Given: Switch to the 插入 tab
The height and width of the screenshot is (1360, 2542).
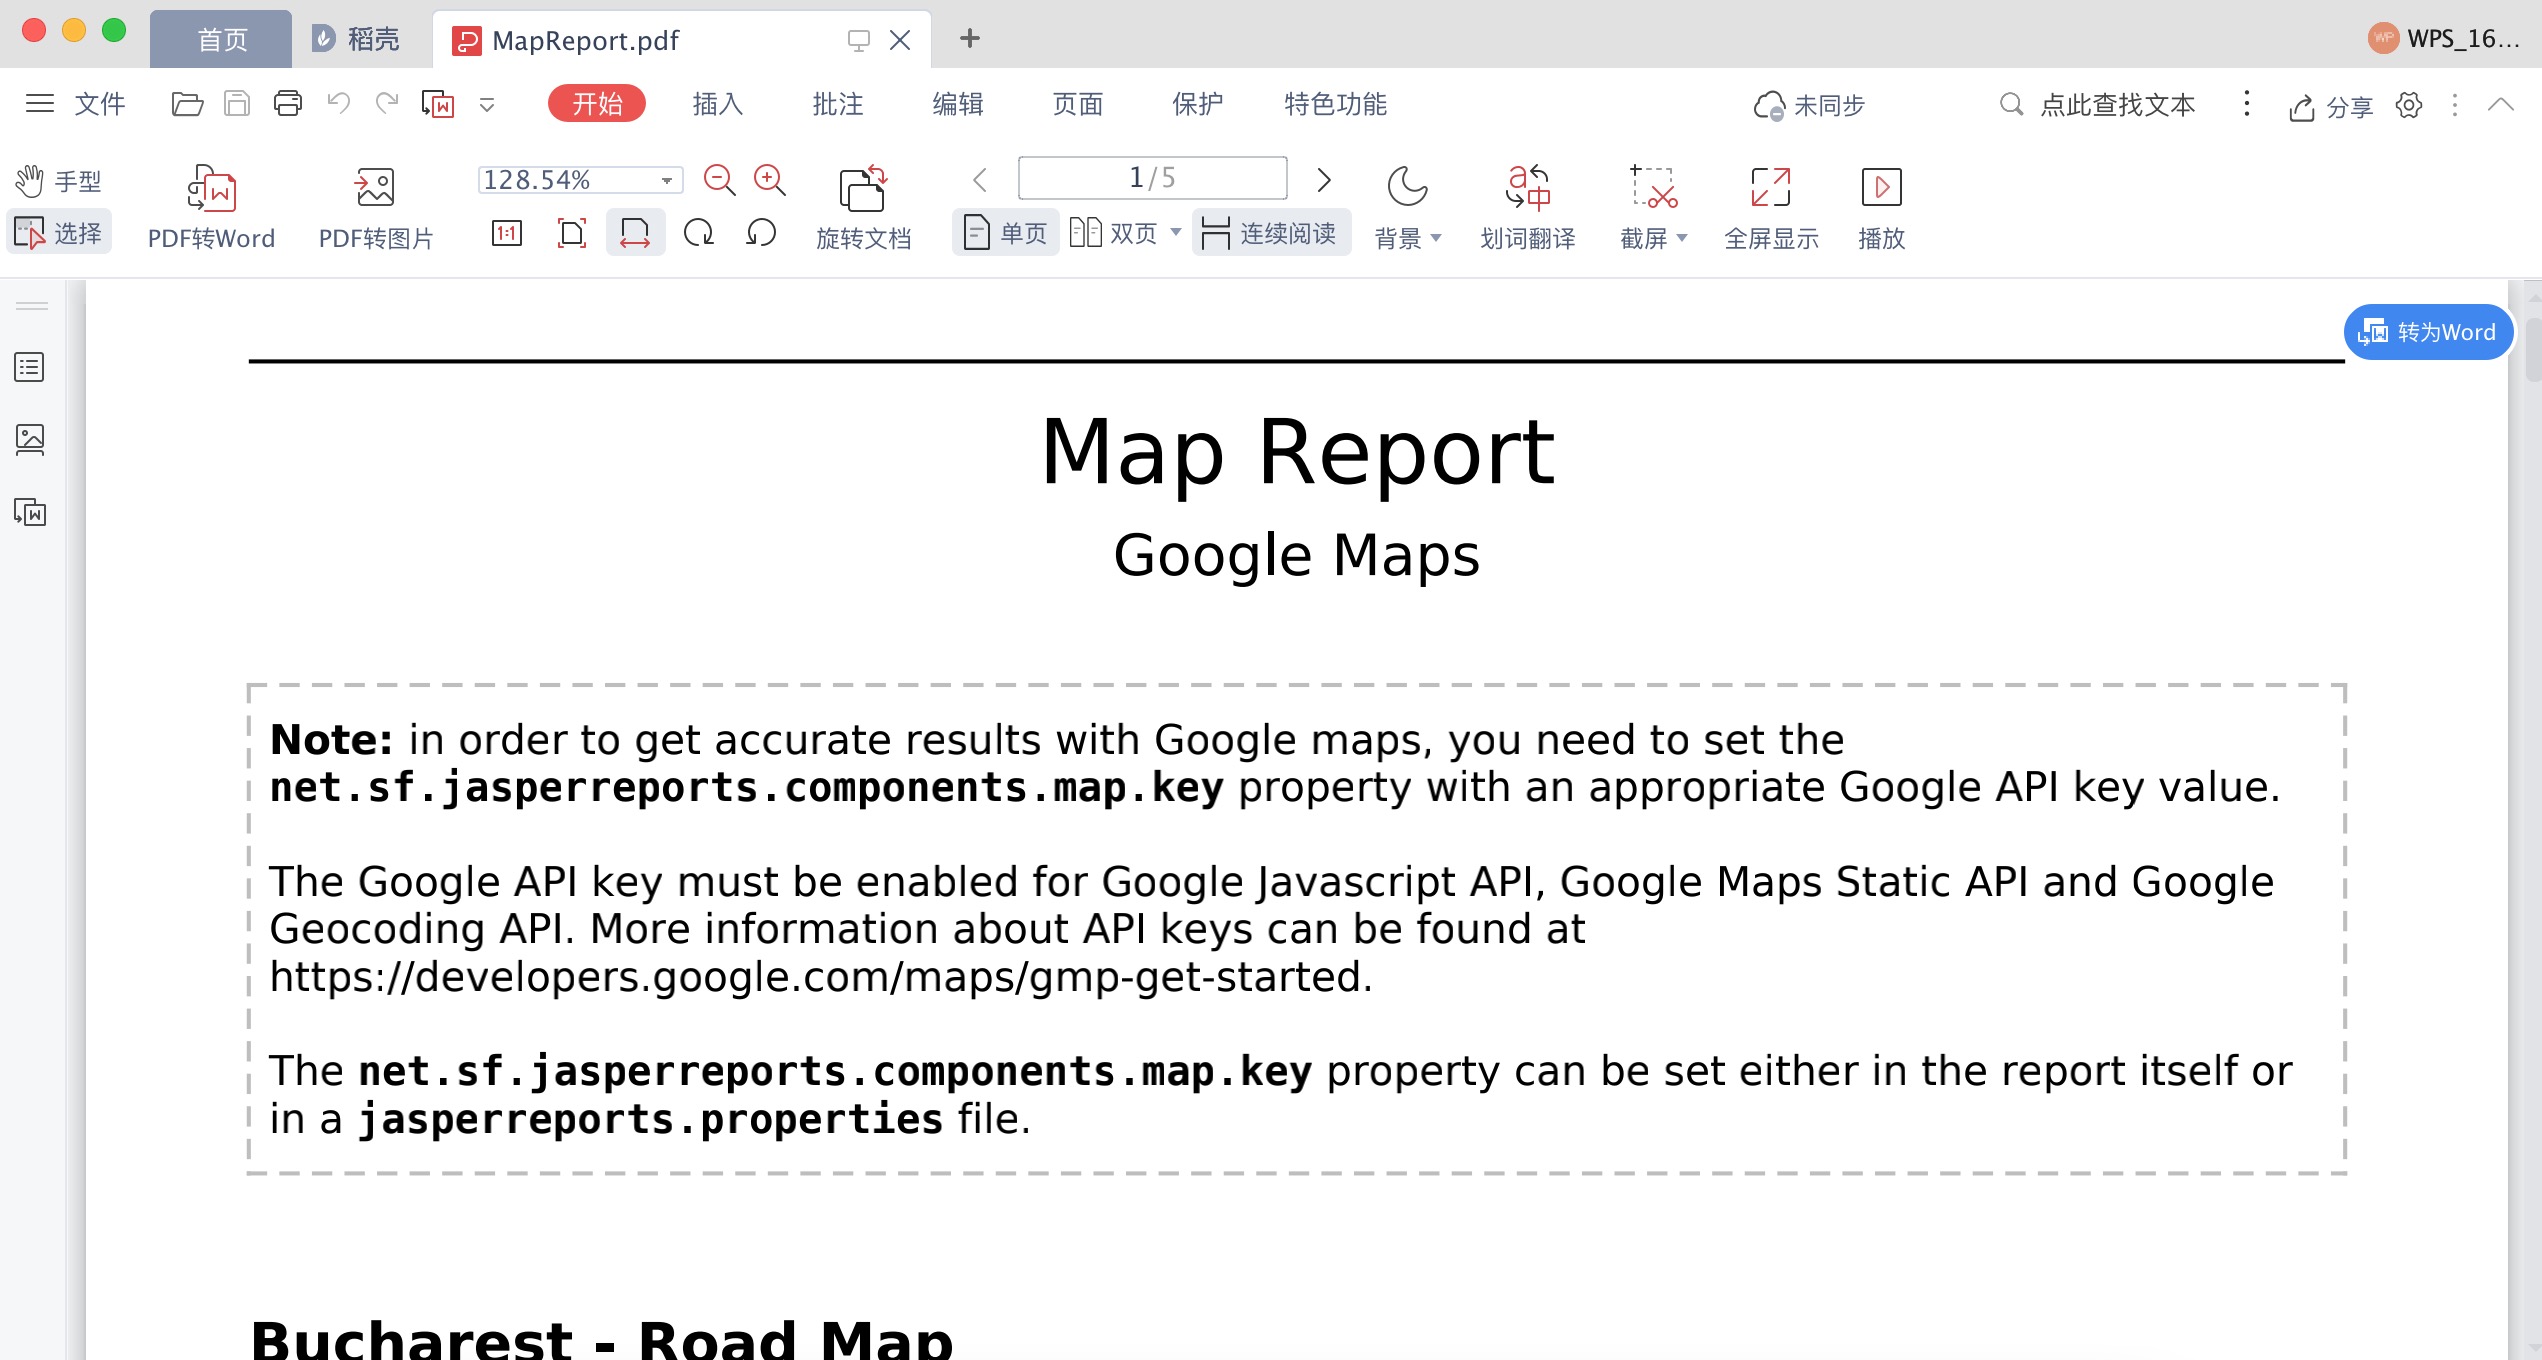Looking at the screenshot, I should tap(717, 104).
